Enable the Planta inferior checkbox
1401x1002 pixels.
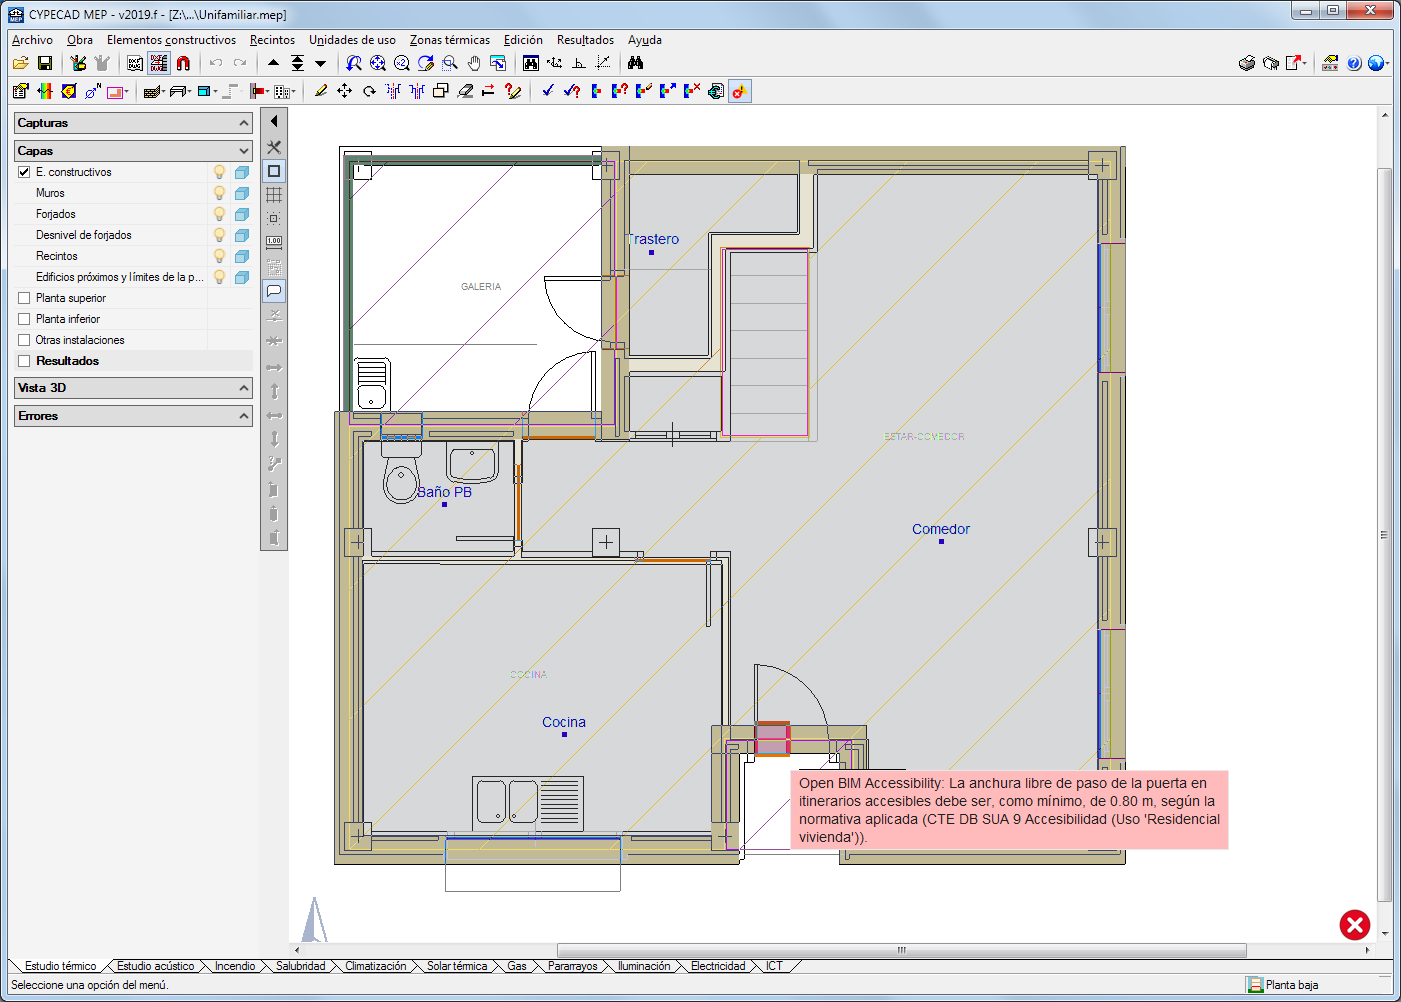tap(24, 319)
